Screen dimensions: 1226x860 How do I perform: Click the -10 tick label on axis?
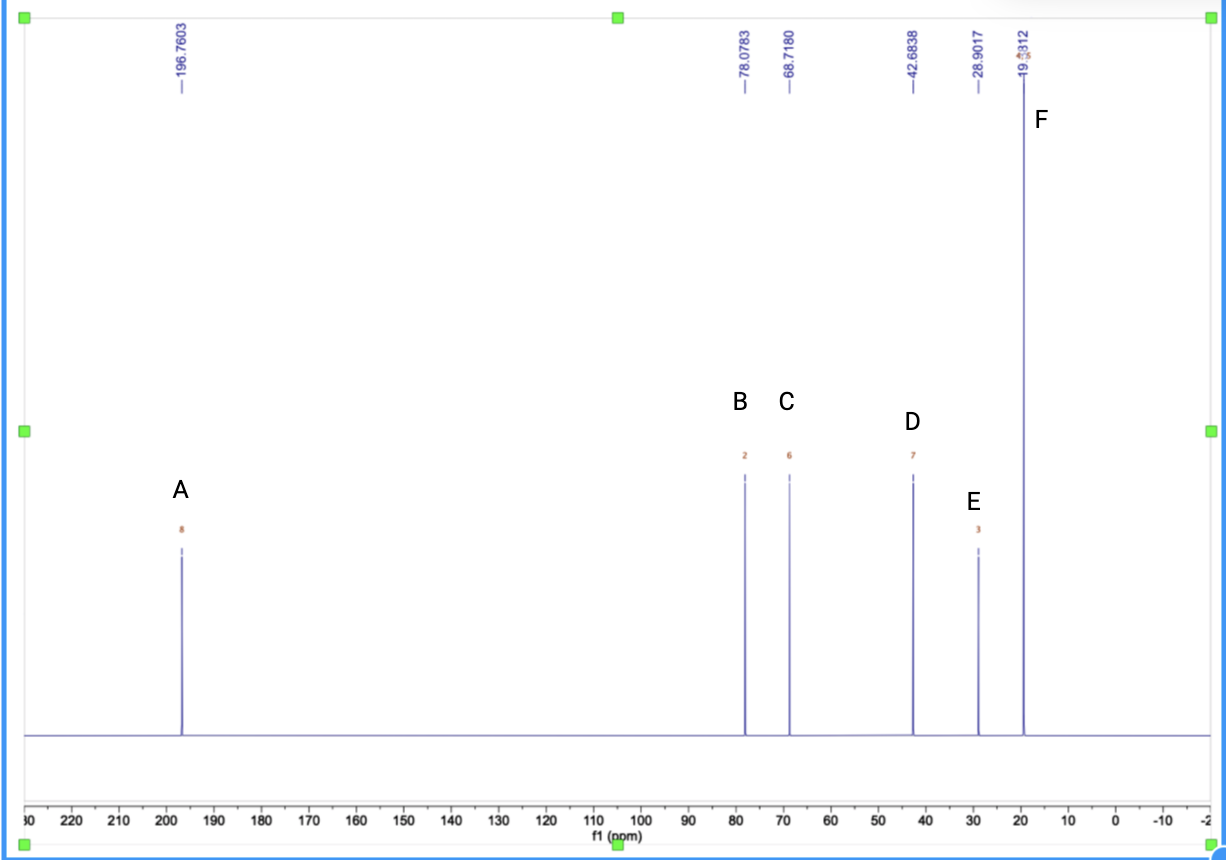pos(1161,822)
